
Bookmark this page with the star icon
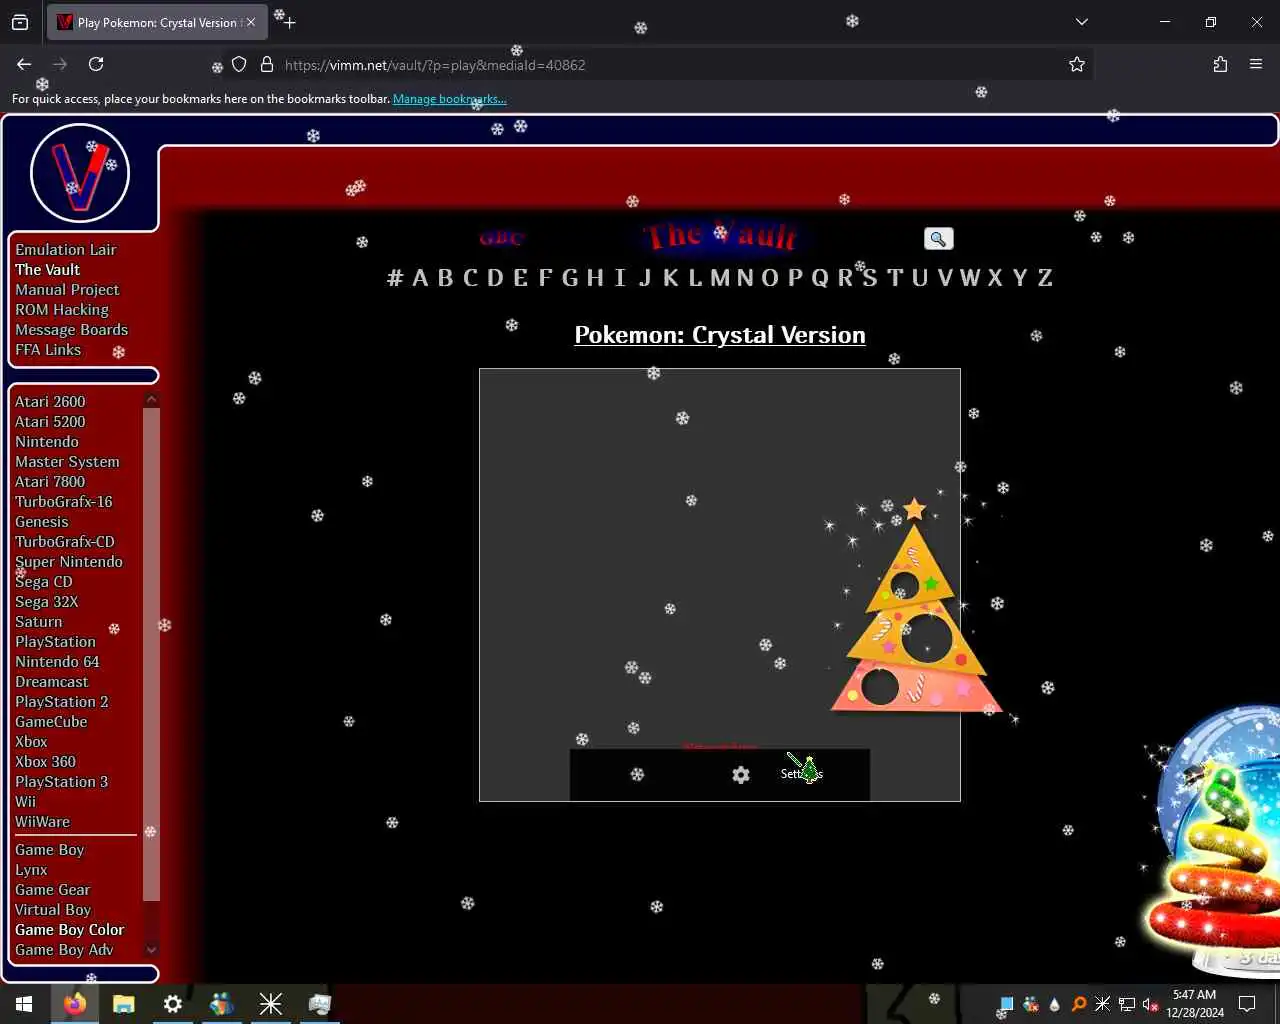point(1077,64)
